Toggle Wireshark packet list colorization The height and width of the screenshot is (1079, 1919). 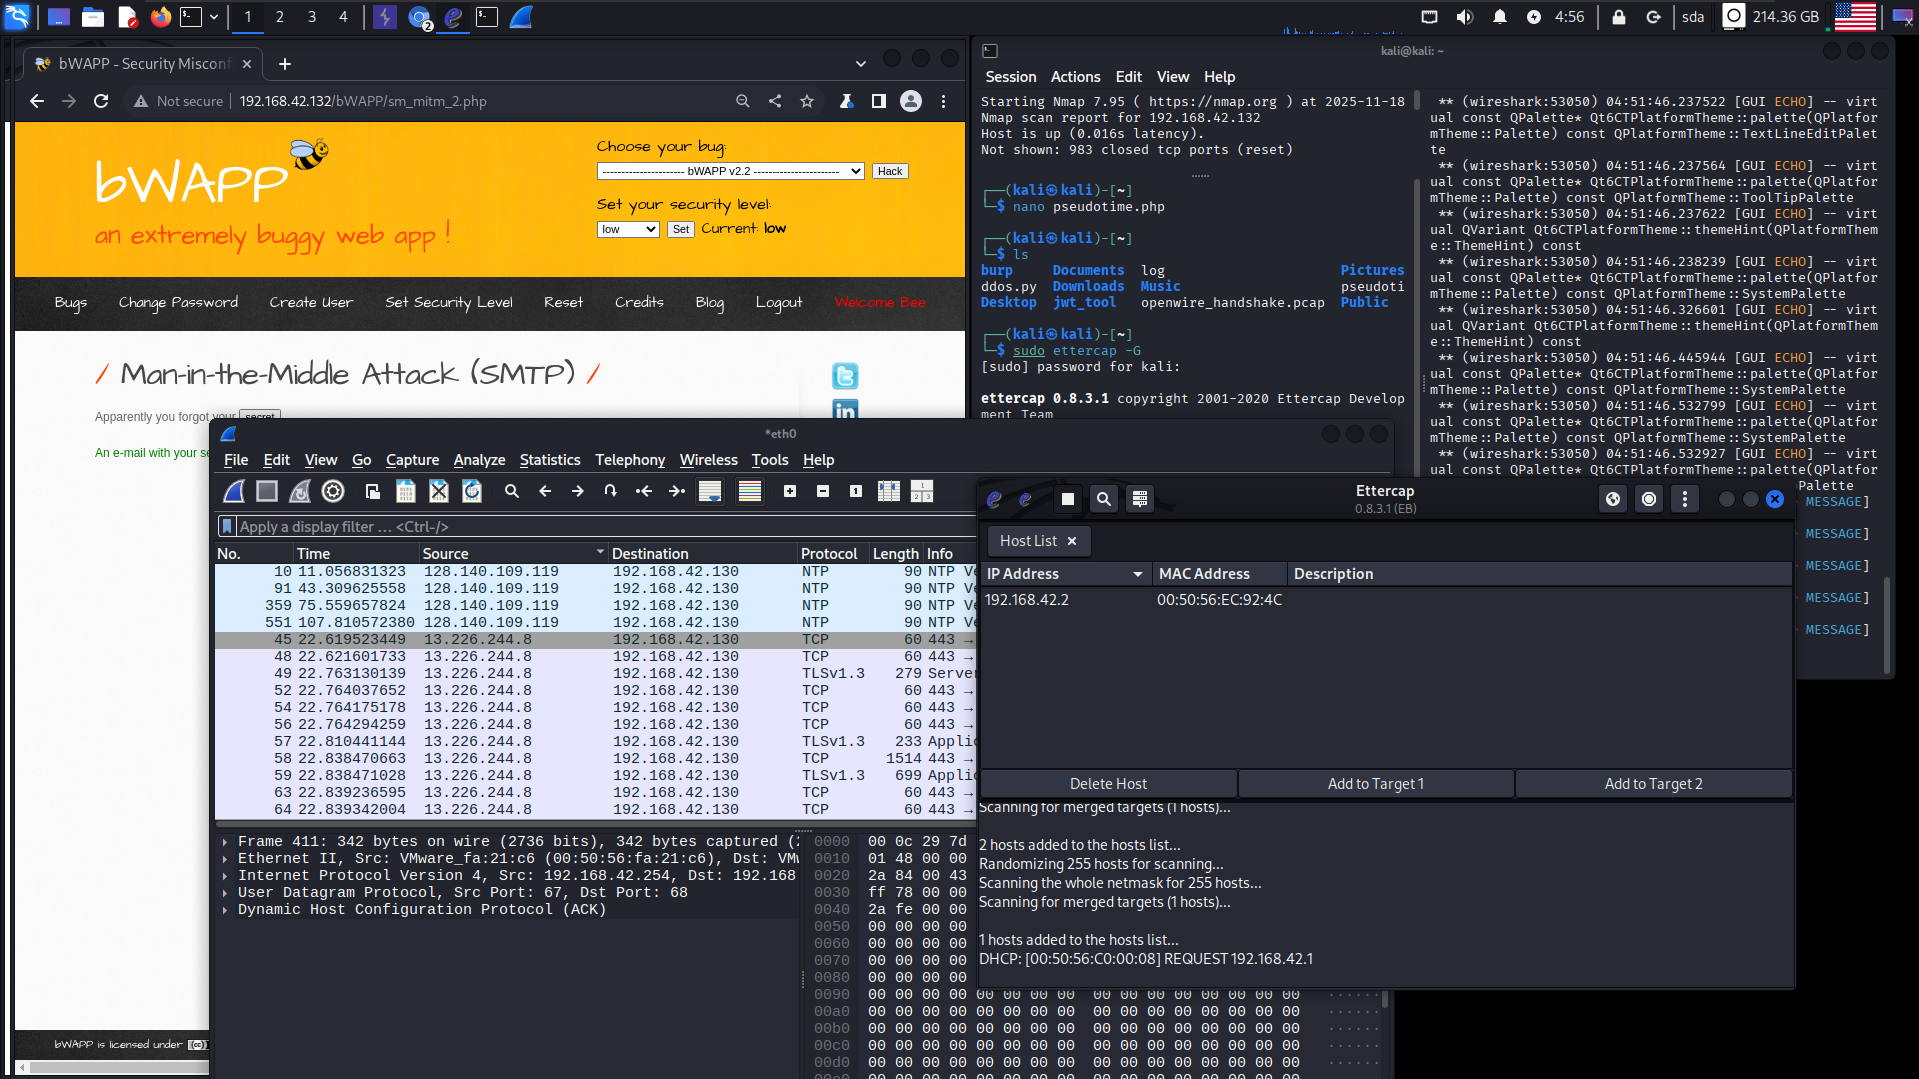749,491
